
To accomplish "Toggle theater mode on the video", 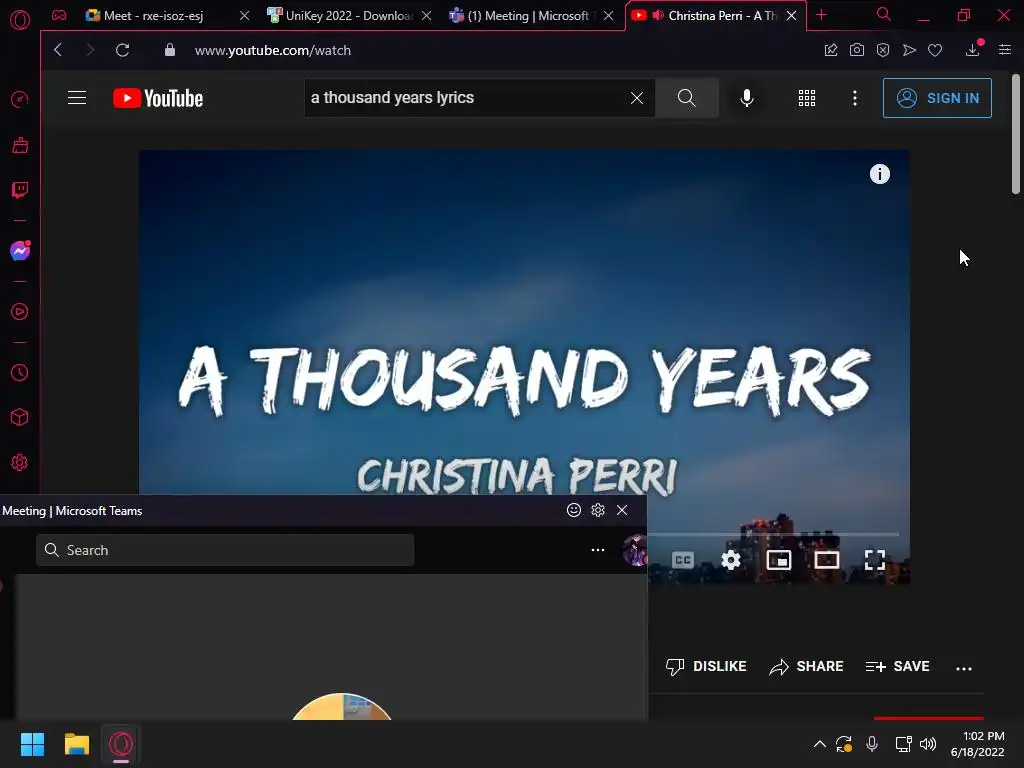I will click(827, 560).
